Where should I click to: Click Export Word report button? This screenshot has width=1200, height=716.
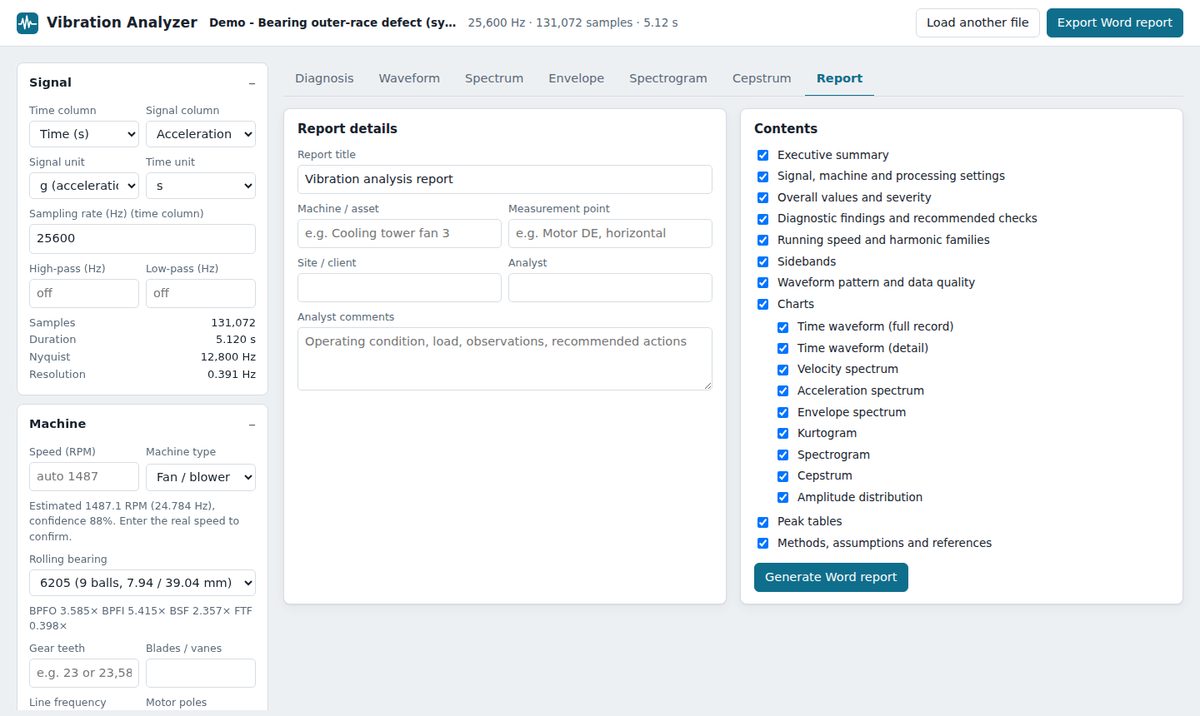[x=1115, y=23]
